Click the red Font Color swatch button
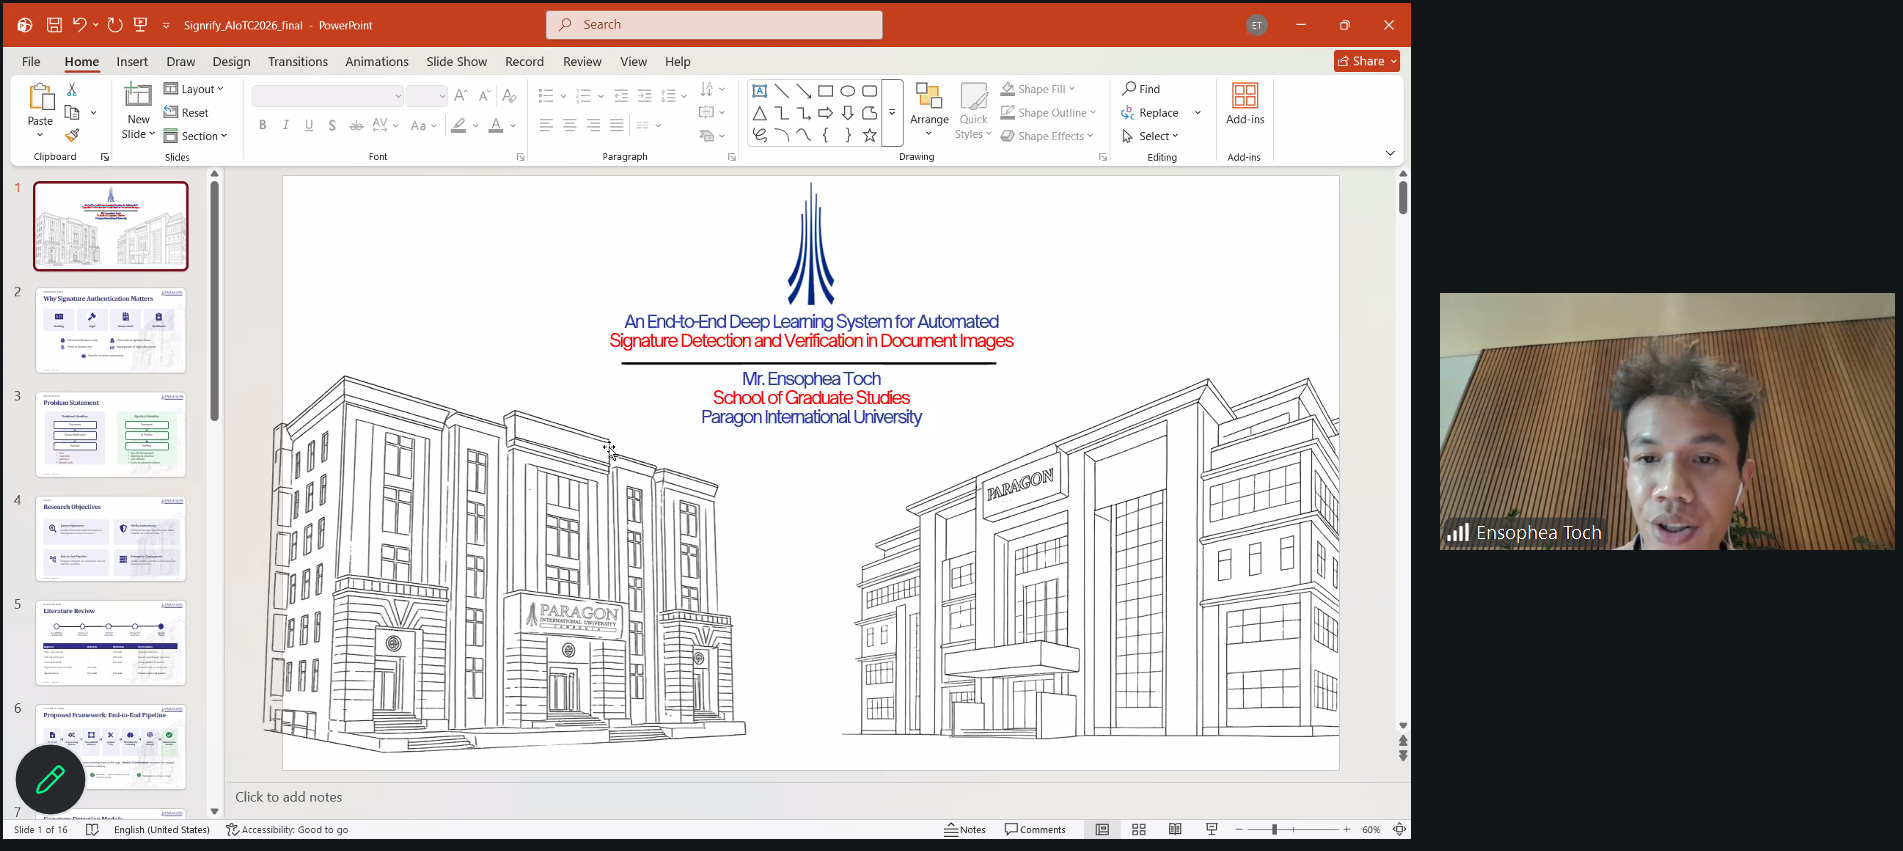1903x851 pixels. (x=496, y=125)
